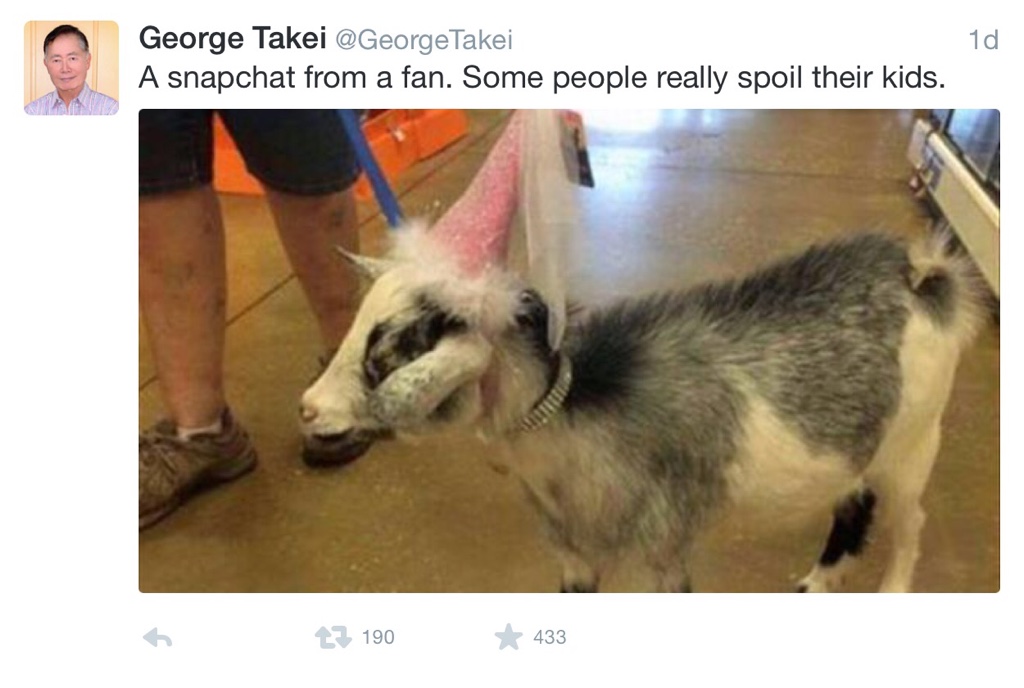This screenshot has width=1024, height=688.
Task: Click the reply arrow icon
Action: click(x=157, y=637)
